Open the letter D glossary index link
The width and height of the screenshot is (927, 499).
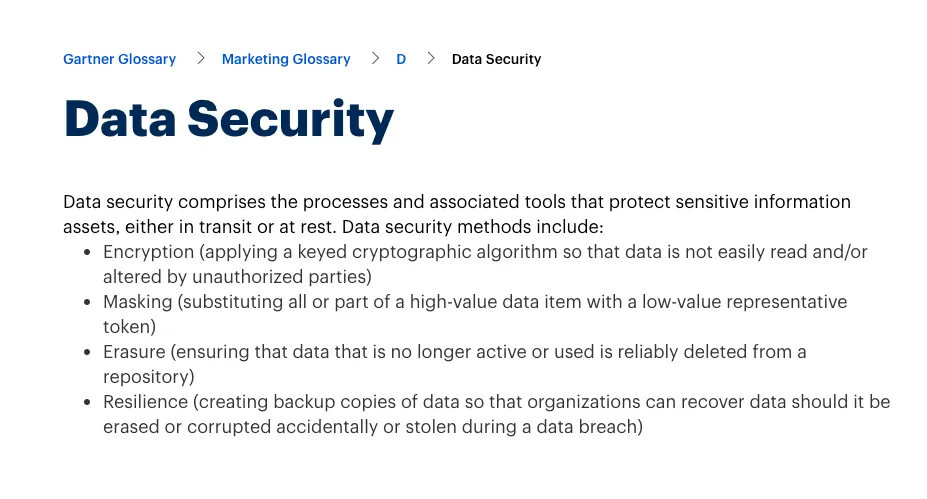pos(401,59)
